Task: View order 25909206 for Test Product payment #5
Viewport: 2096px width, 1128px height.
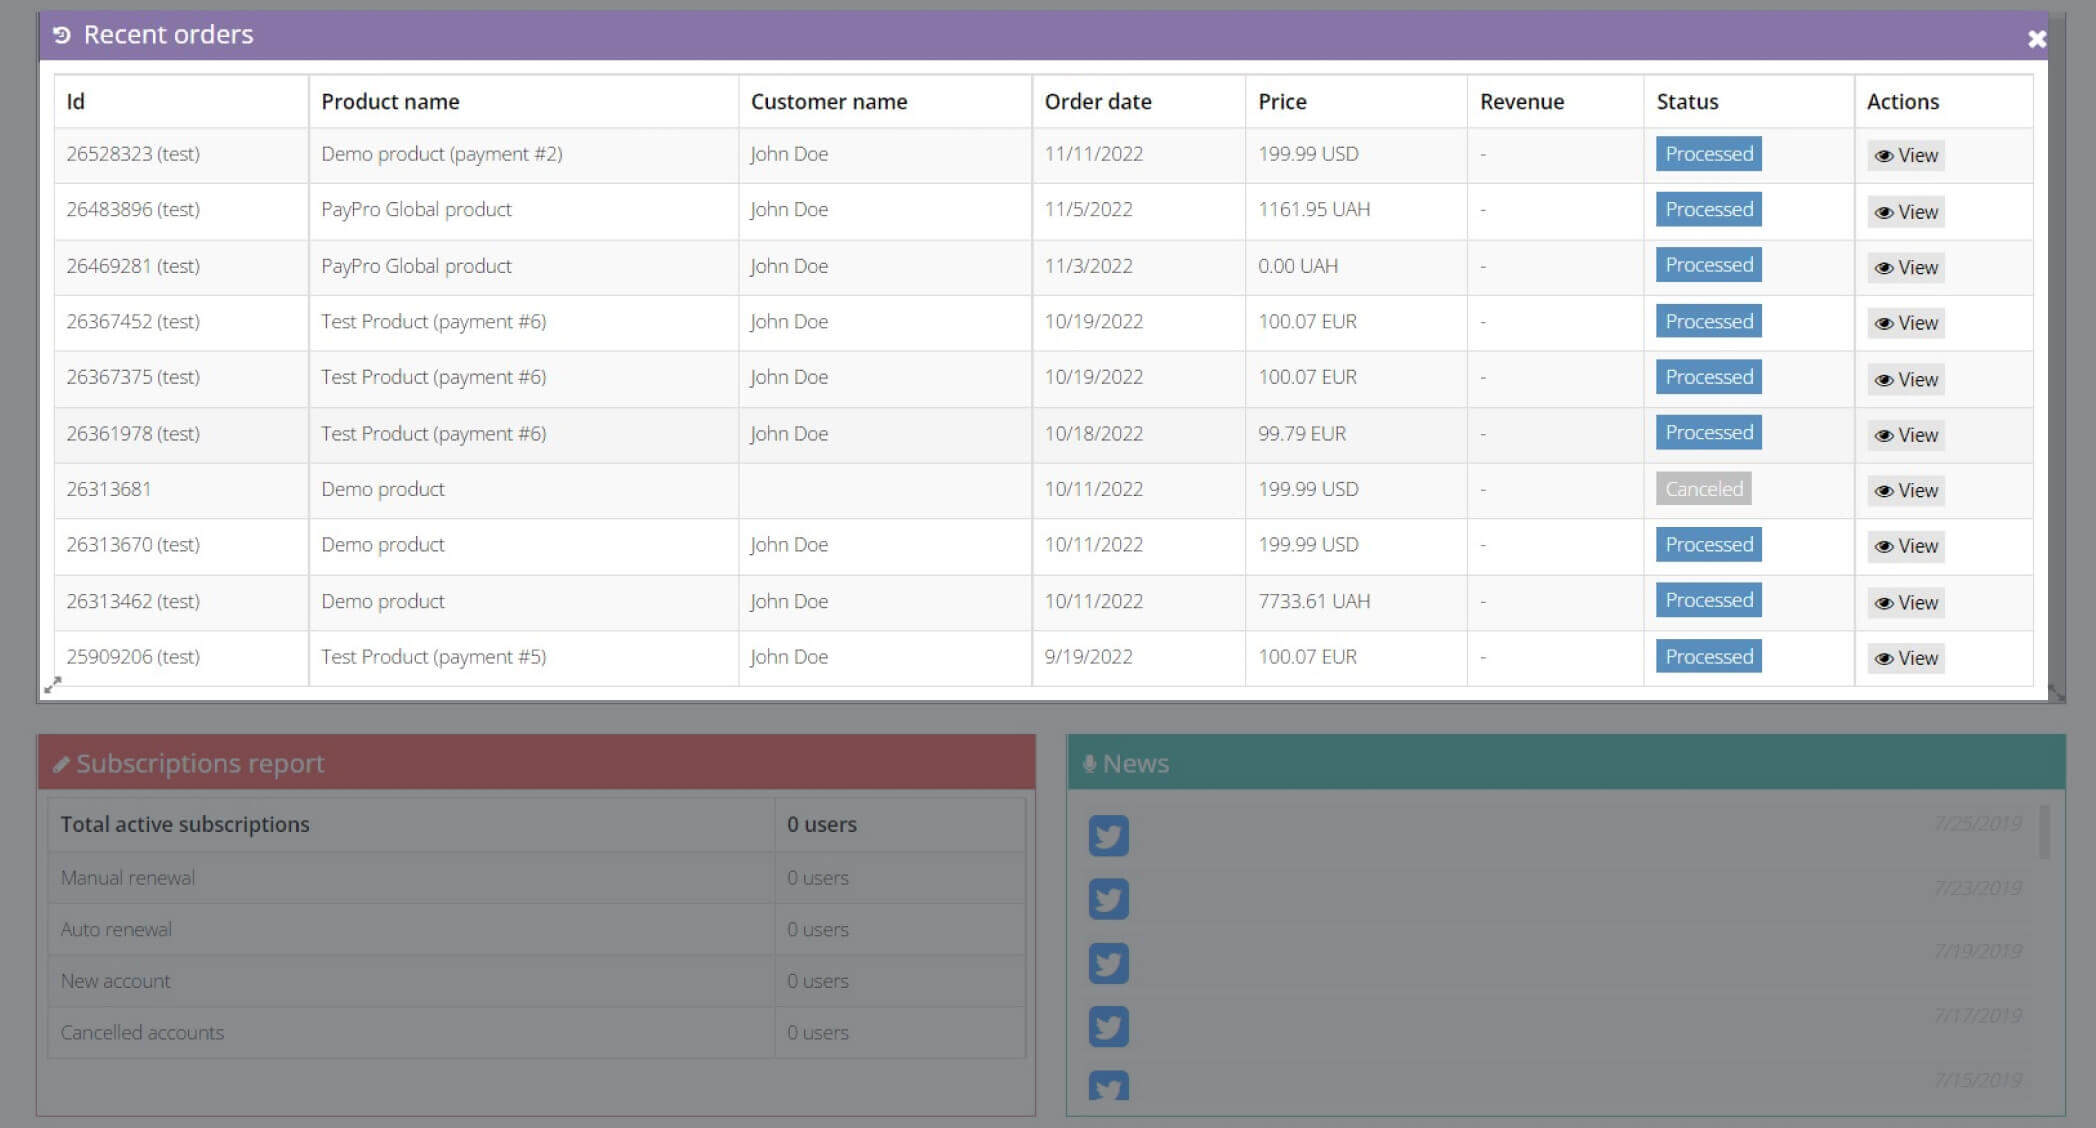Action: tap(1904, 657)
